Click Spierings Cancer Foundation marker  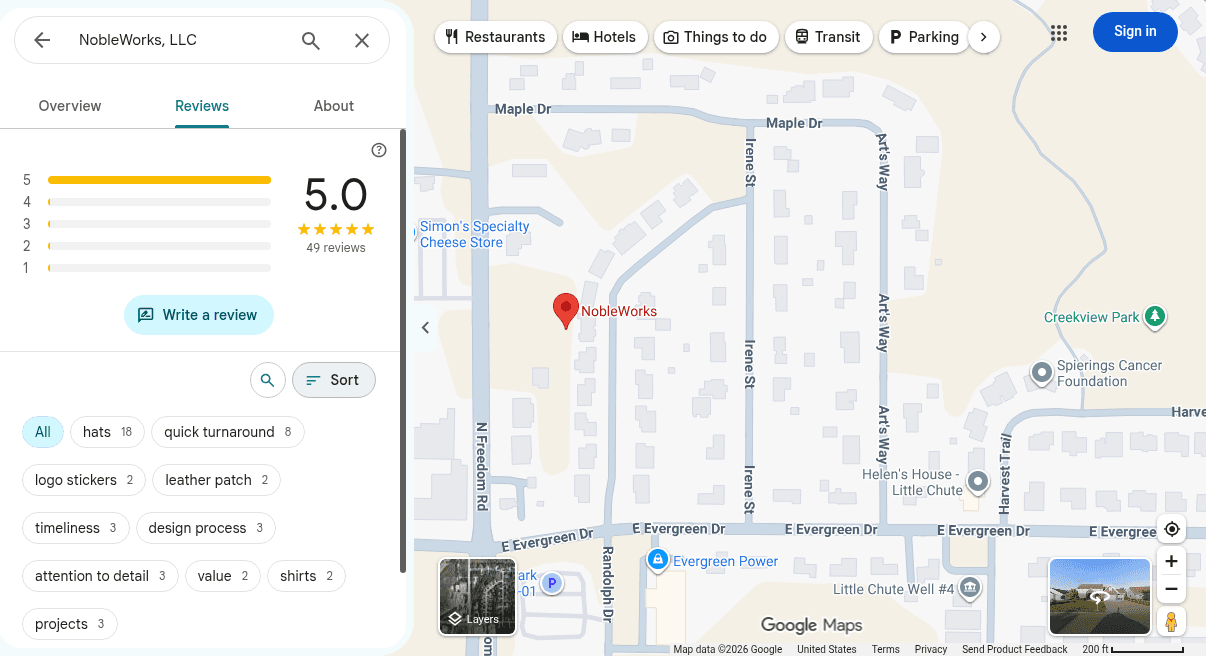click(x=1042, y=373)
